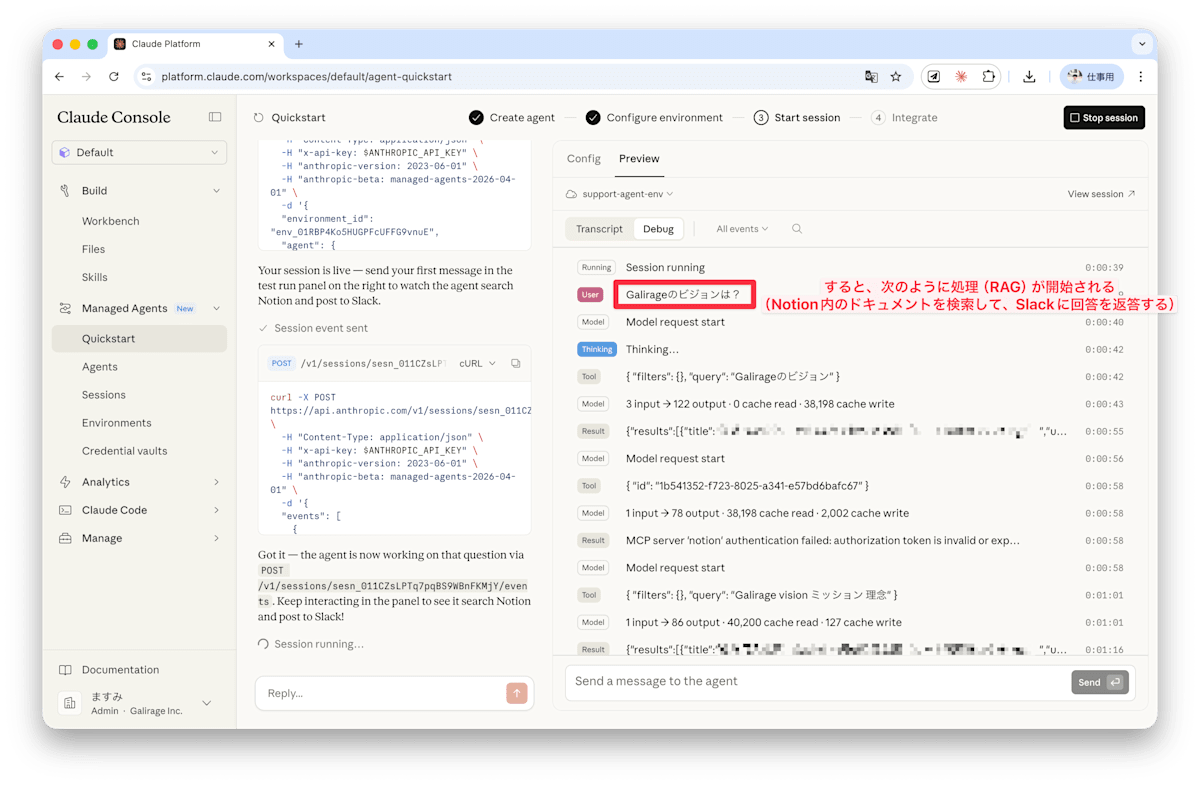Screen dimensions: 1200x785
Task: Open the browser tab list chevron
Action: pyautogui.click(x=1141, y=44)
